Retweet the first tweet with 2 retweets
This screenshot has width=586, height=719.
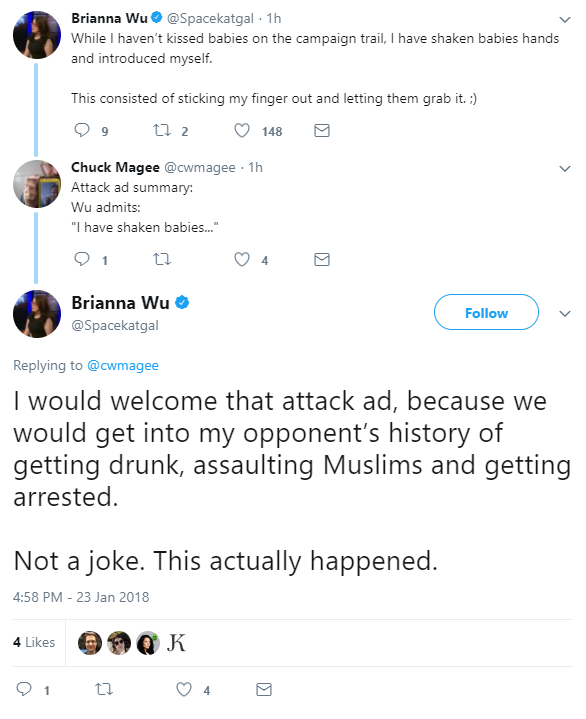point(162,131)
